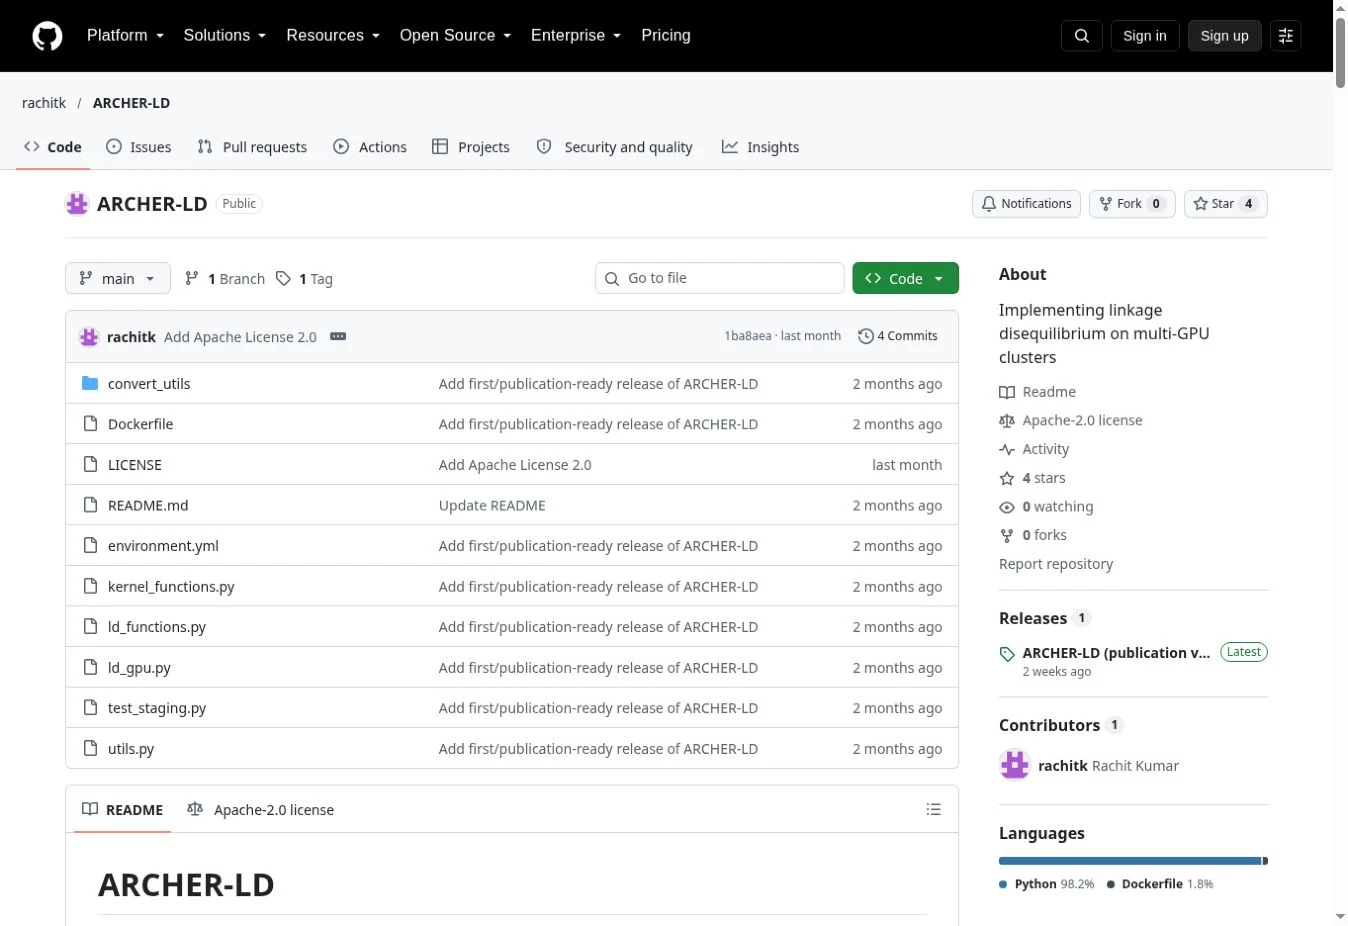
Task: Open the Pricing link
Action: click(x=666, y=35)
